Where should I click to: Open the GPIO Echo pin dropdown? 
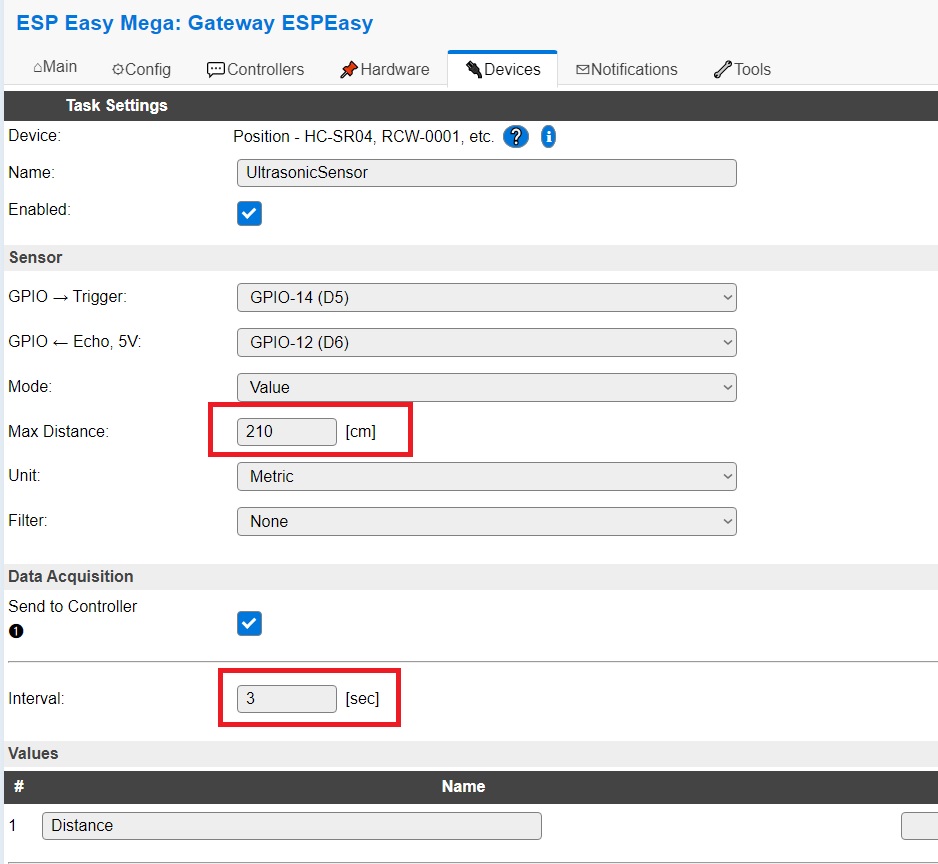tap(486, 342)
